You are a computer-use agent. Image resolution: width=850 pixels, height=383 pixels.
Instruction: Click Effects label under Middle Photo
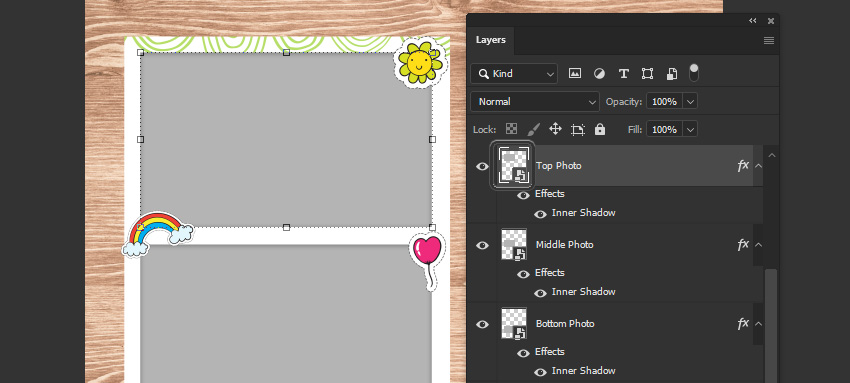(550, 273)
